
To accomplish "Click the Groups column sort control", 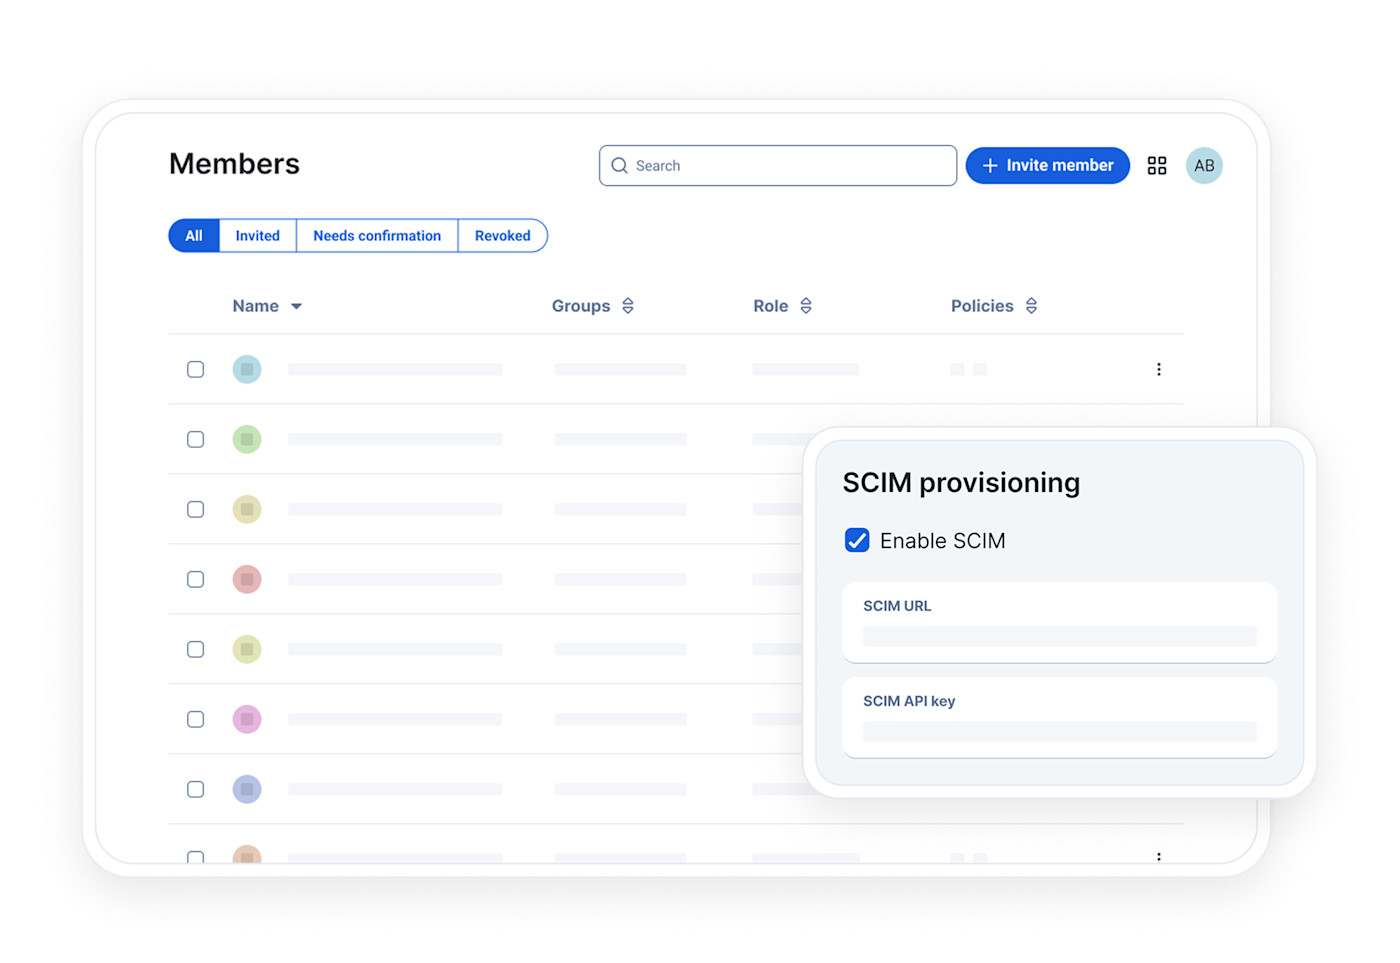I will click(629, 305).
